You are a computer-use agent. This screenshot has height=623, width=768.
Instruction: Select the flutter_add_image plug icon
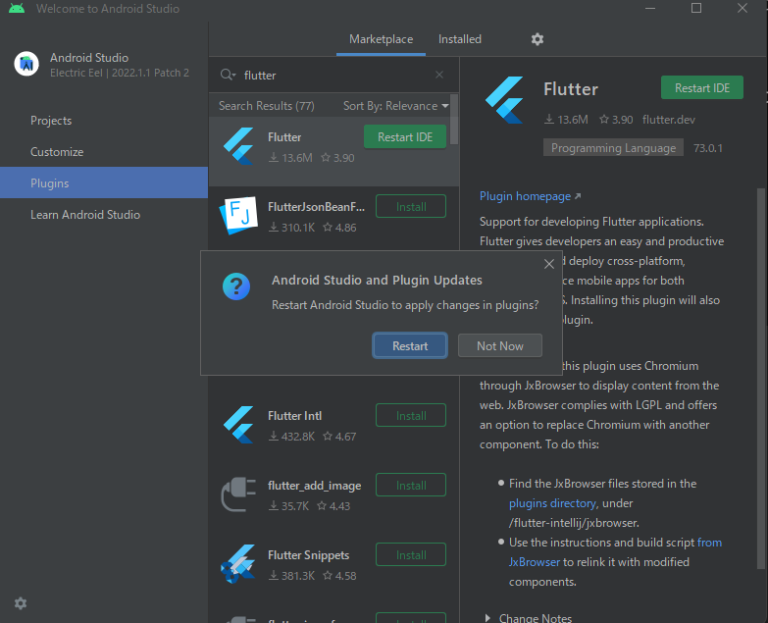click(x=238, y=495)
